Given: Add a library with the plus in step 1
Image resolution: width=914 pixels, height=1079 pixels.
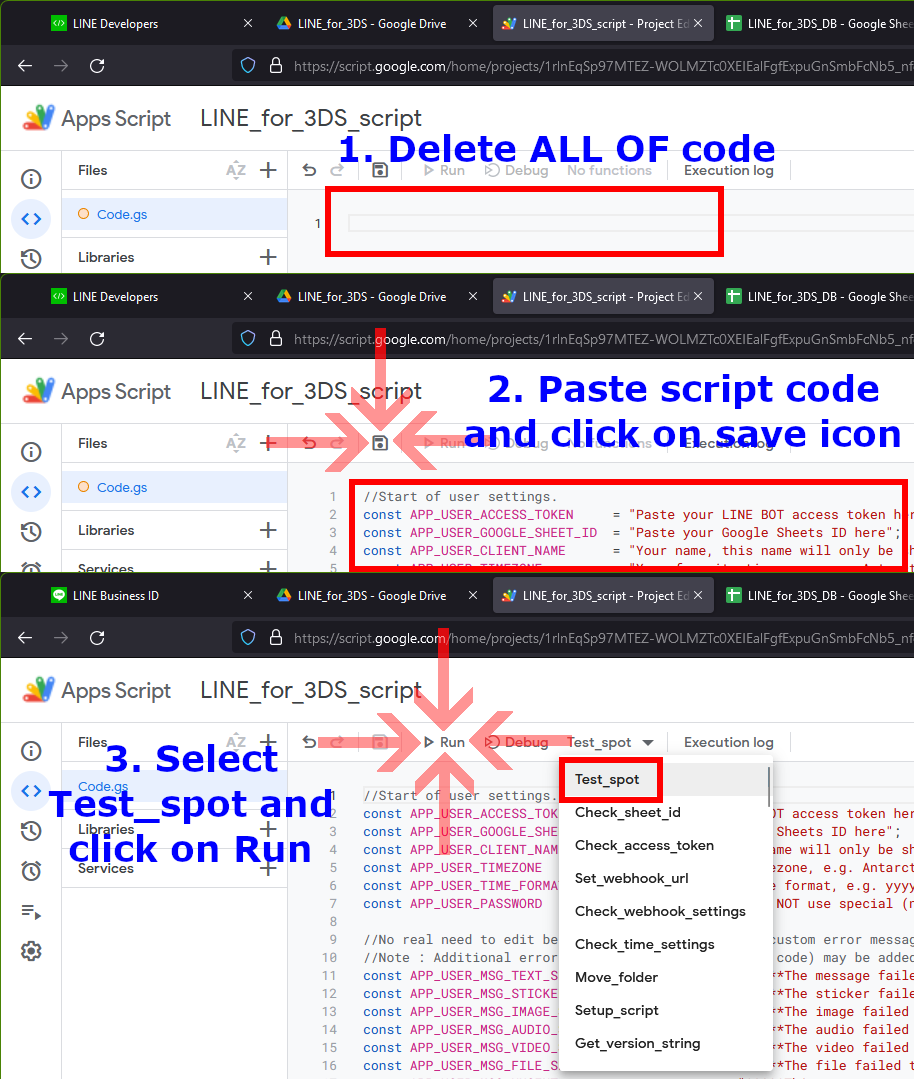Looking at the screenshot, I should (x=268, y=257).
